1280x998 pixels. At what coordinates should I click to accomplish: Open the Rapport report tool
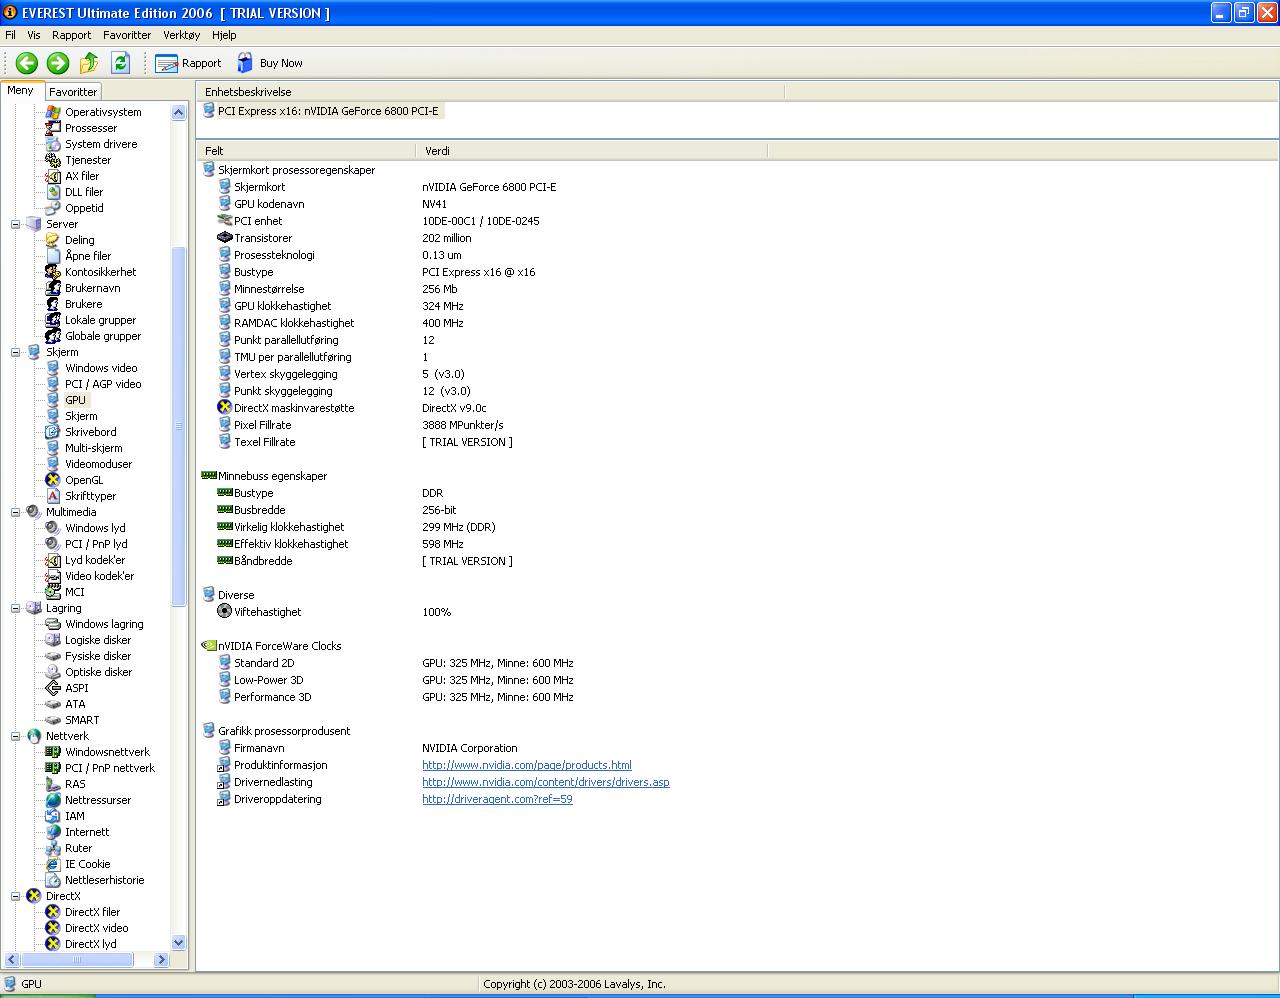tap(188, 63)
